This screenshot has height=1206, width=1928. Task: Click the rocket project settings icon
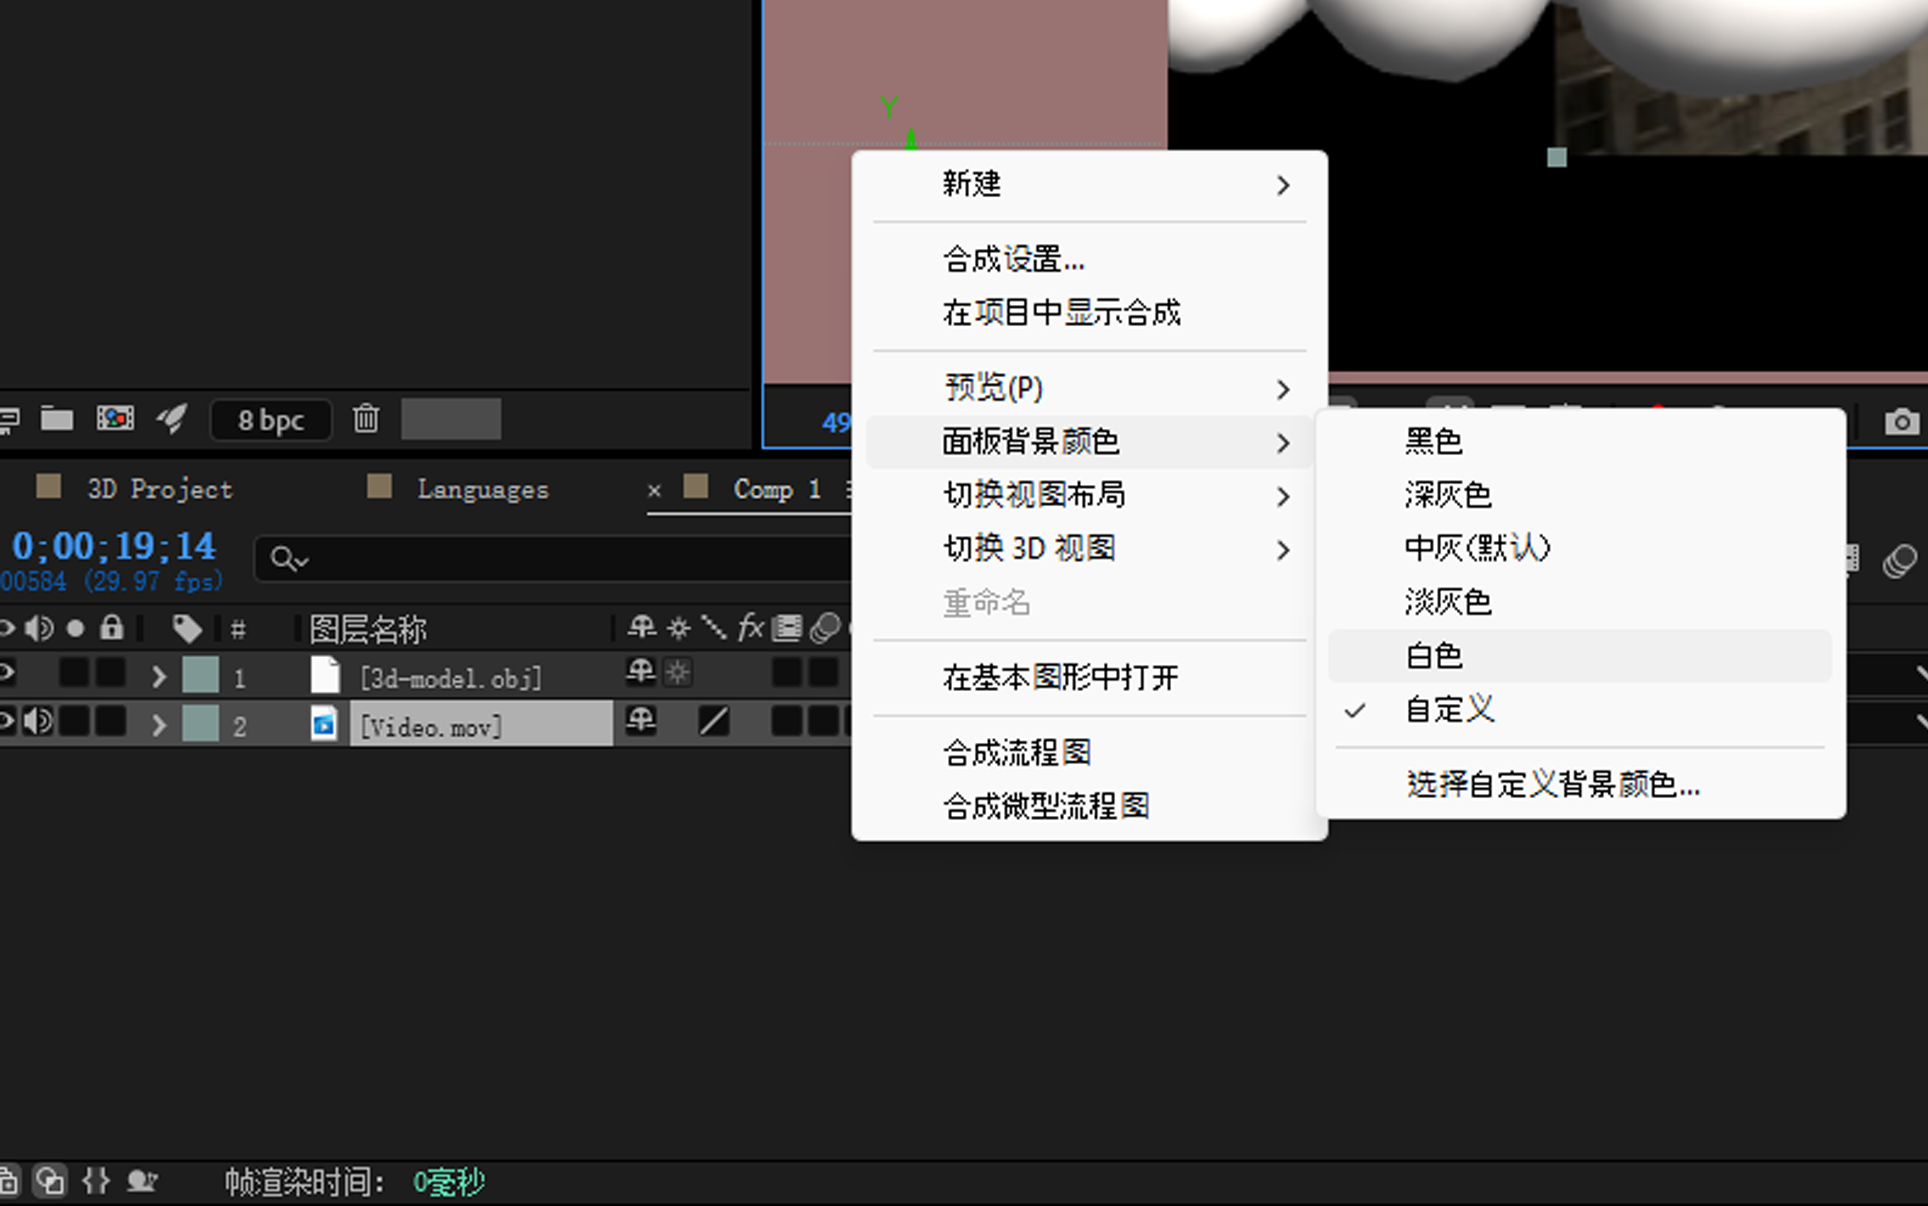172,419
